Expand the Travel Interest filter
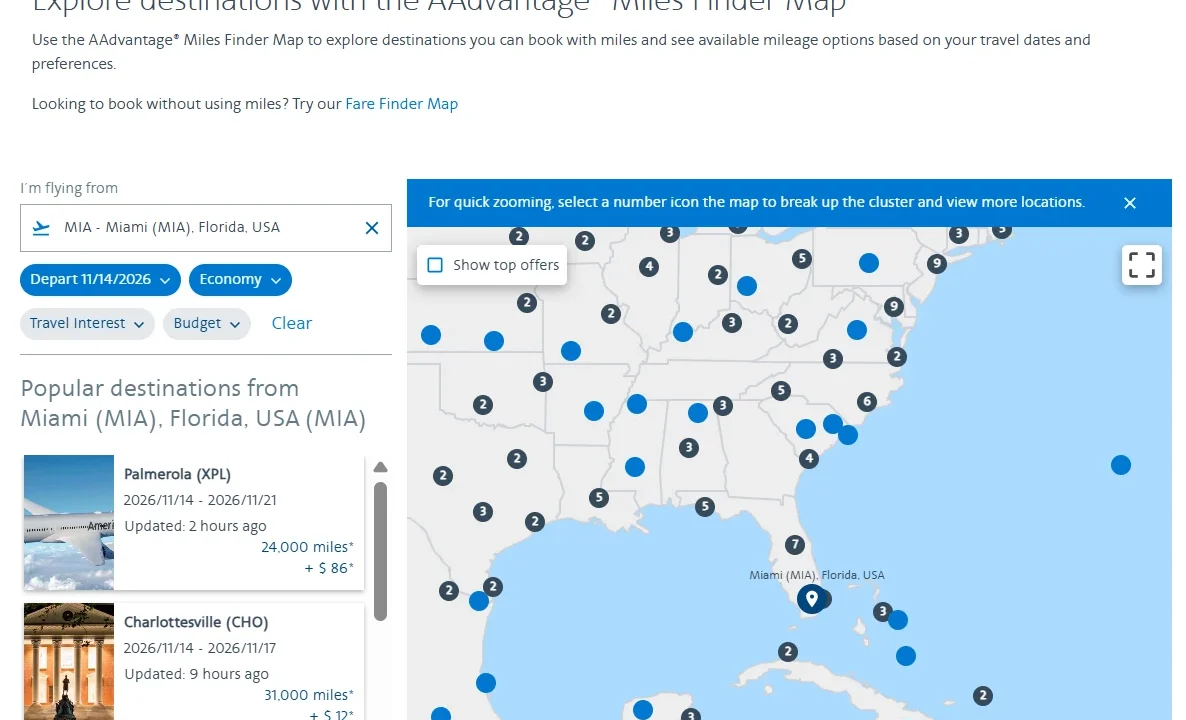Viewport: 1186px width, 720px height. 87,324
